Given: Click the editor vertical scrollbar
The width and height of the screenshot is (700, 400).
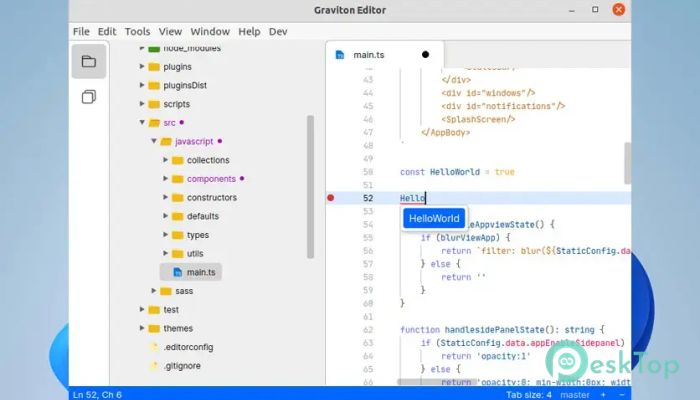Looking at the screenshot, I should coord(627,160).
